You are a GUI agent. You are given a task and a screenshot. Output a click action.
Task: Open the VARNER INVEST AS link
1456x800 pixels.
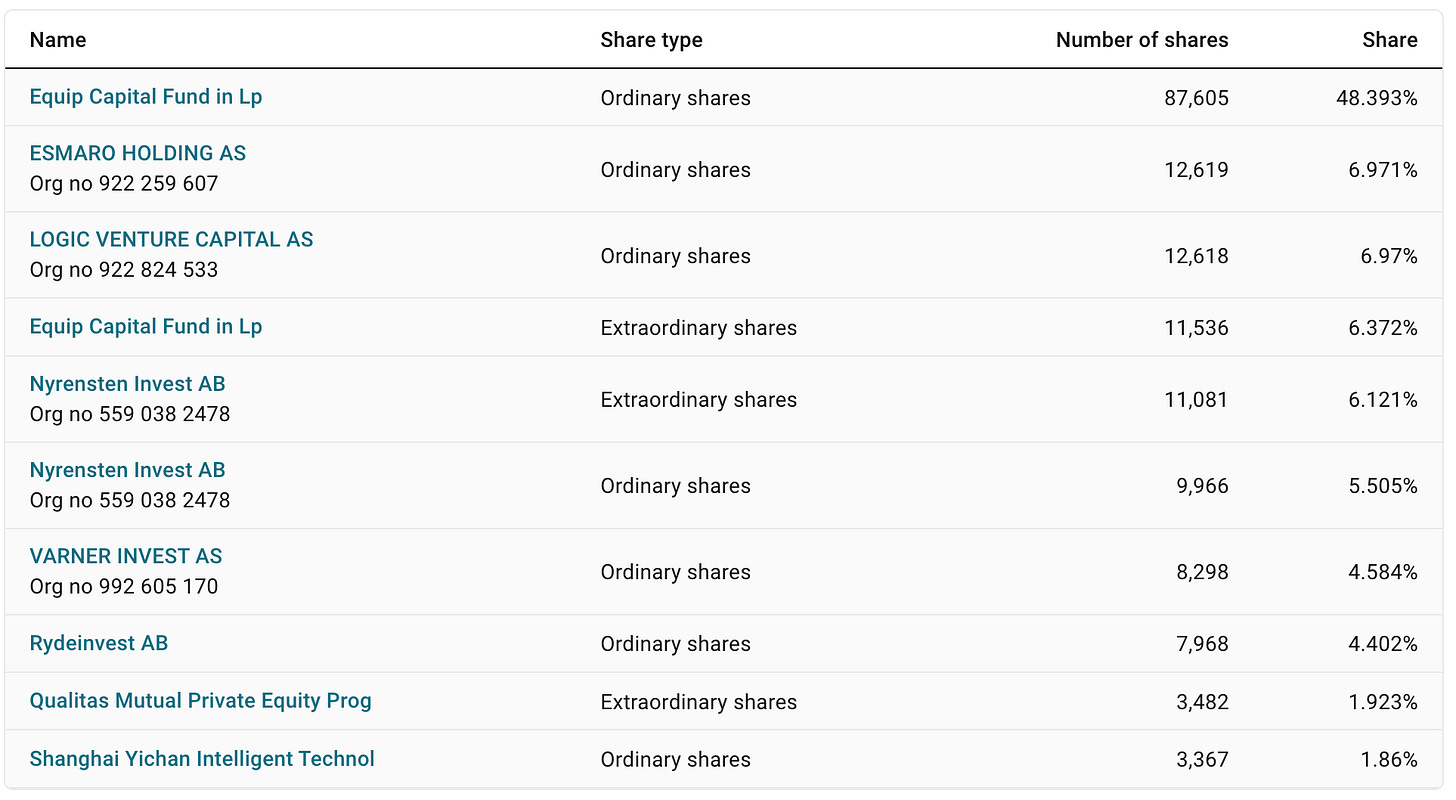point(126,556)
